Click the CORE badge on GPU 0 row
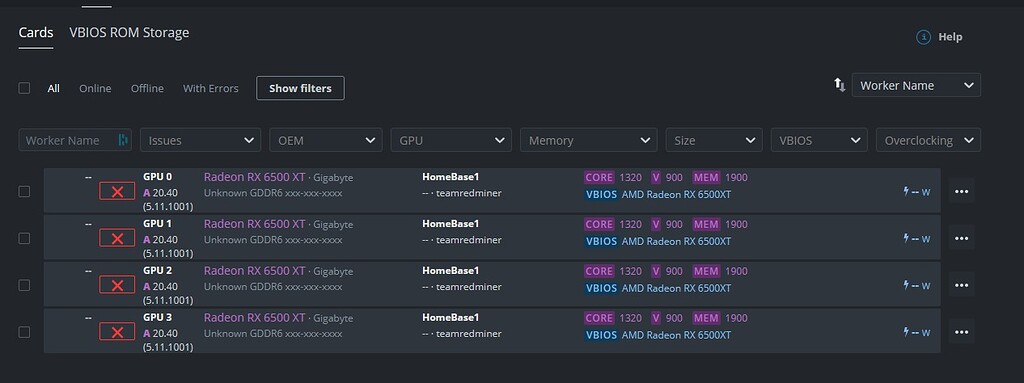 [x=599, y=177]
